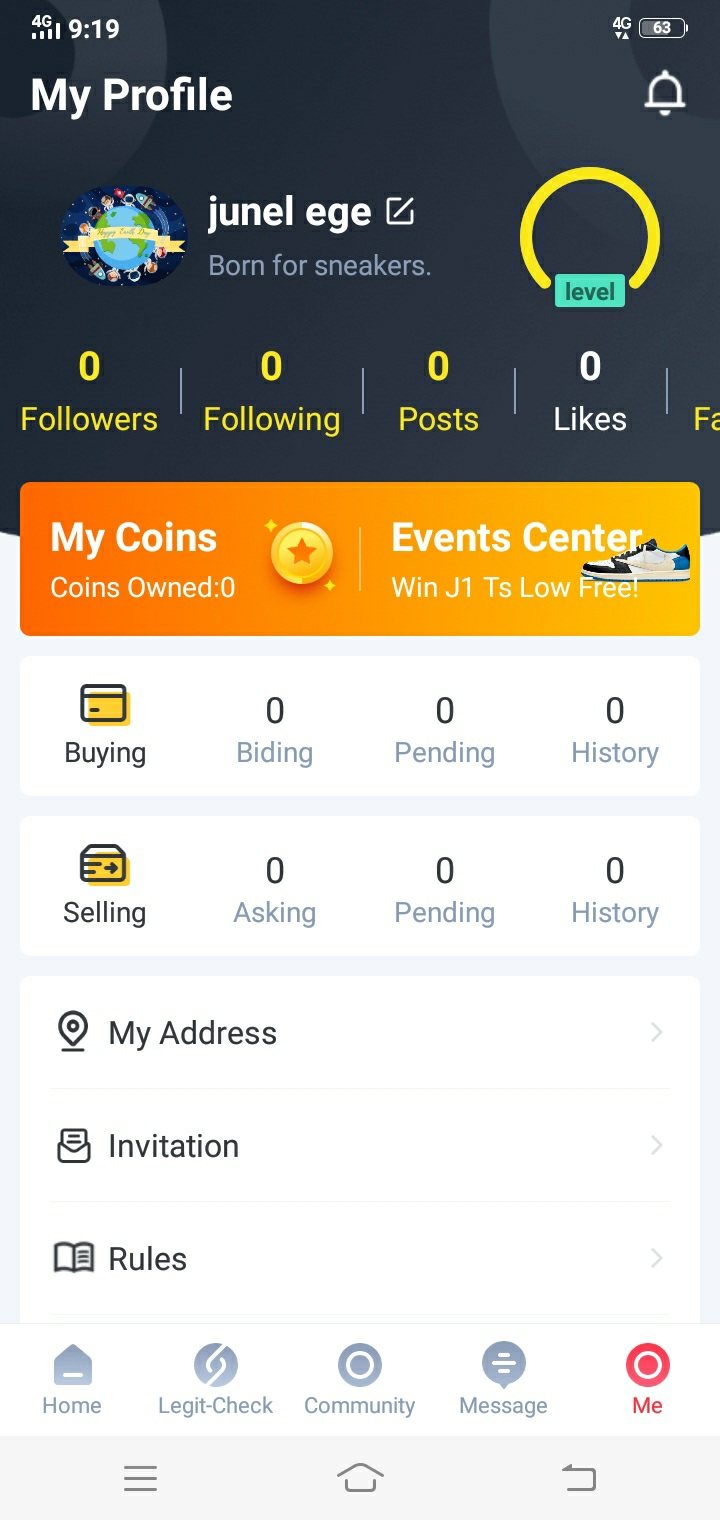View the Followers count
Screen dimensions: 720x1520
89,391
